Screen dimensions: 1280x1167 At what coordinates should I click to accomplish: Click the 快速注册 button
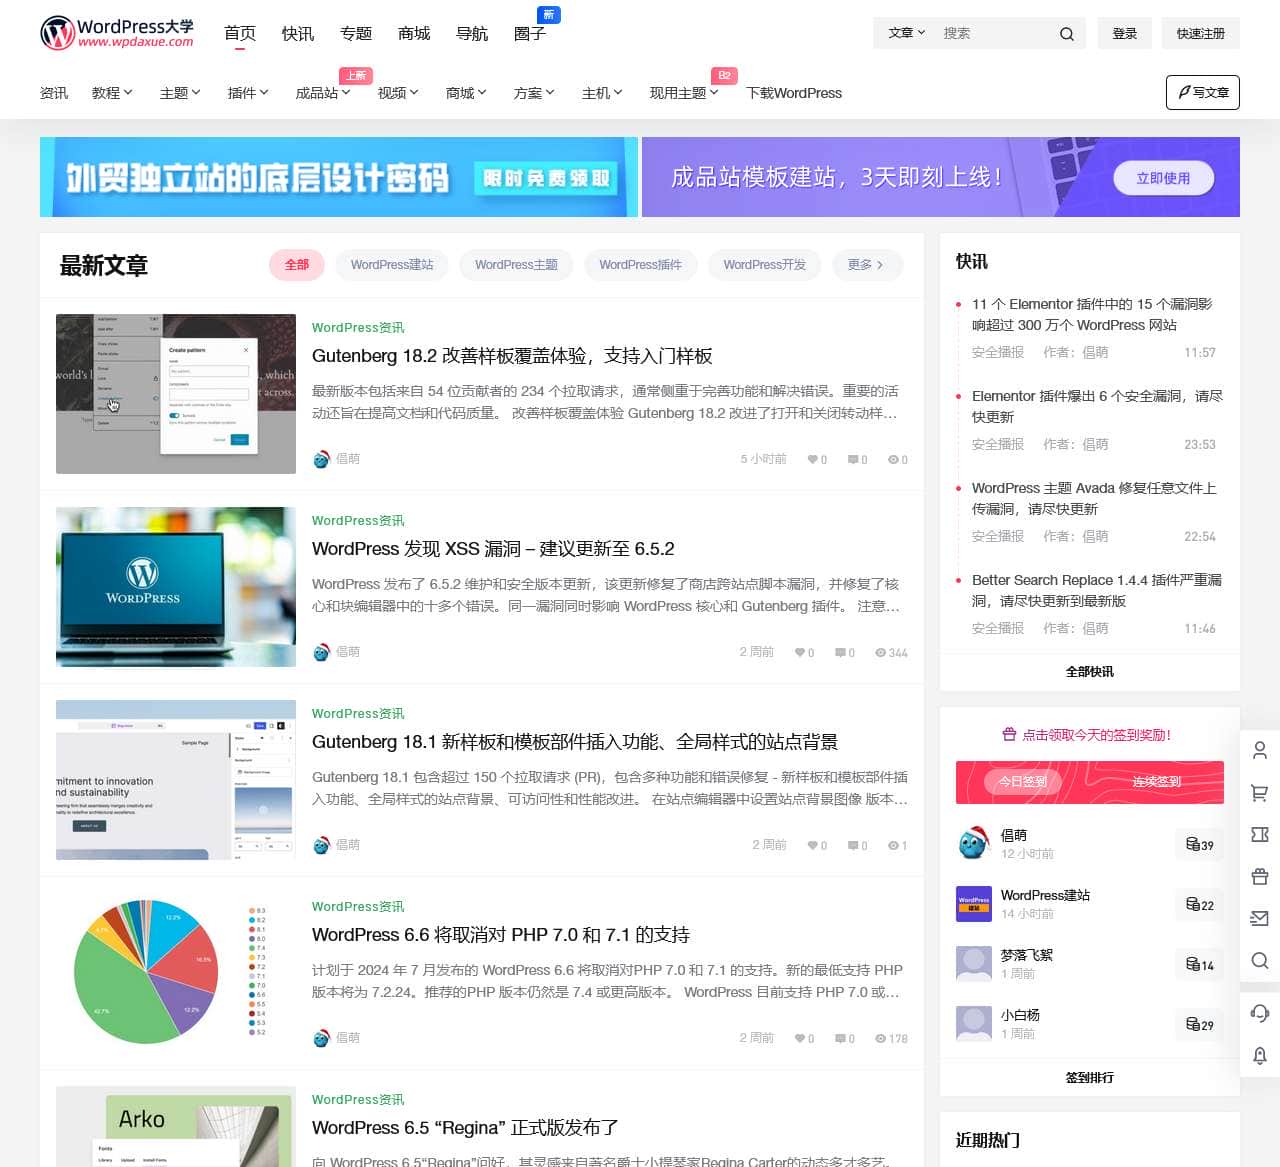click(1201, 33)
